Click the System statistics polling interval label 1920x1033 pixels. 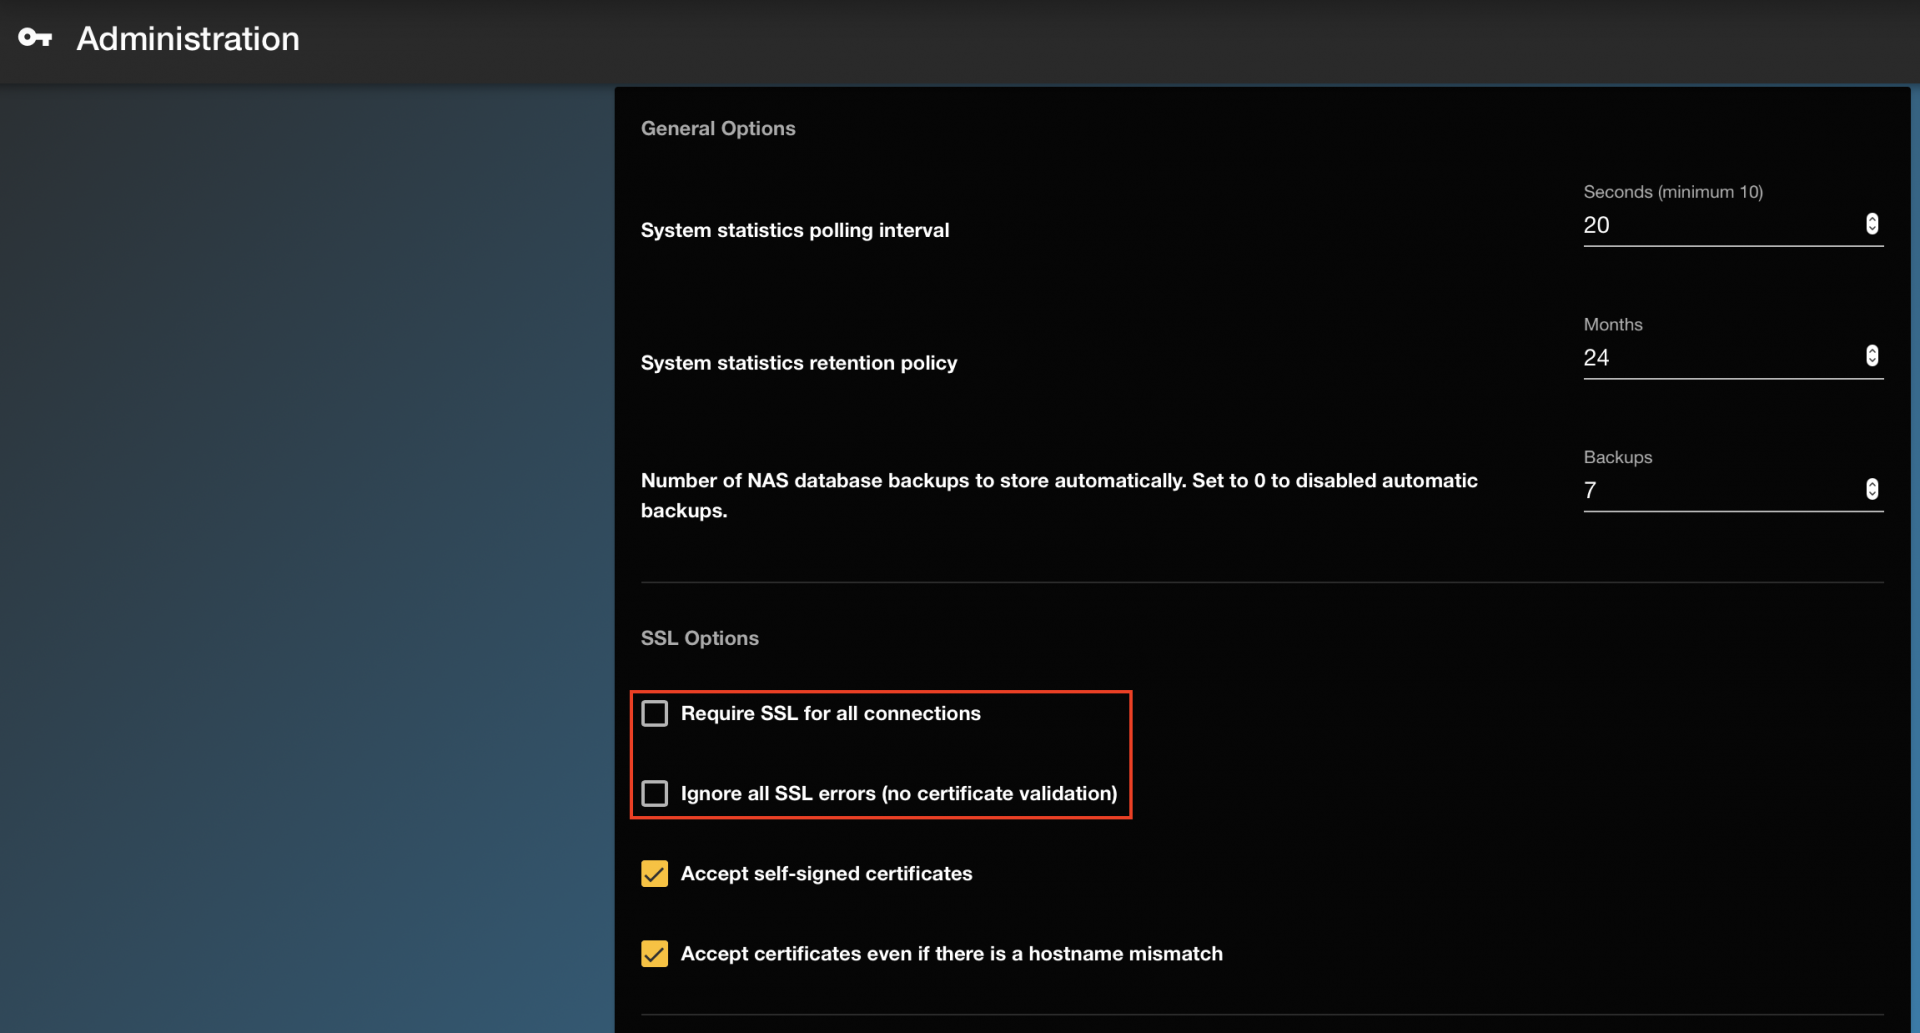[x=795, y=230]
